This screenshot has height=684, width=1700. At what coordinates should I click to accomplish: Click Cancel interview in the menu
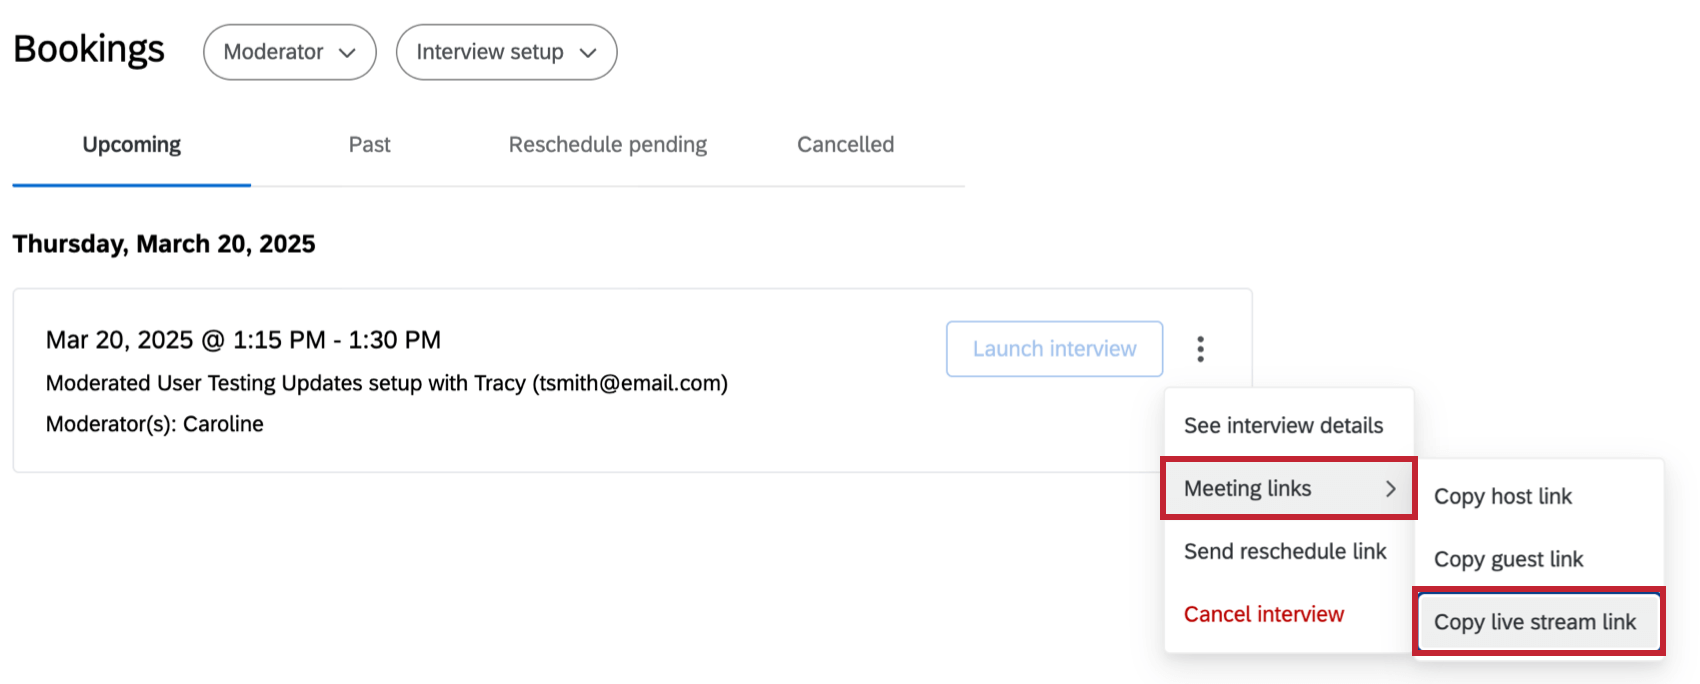point(1263,613)
